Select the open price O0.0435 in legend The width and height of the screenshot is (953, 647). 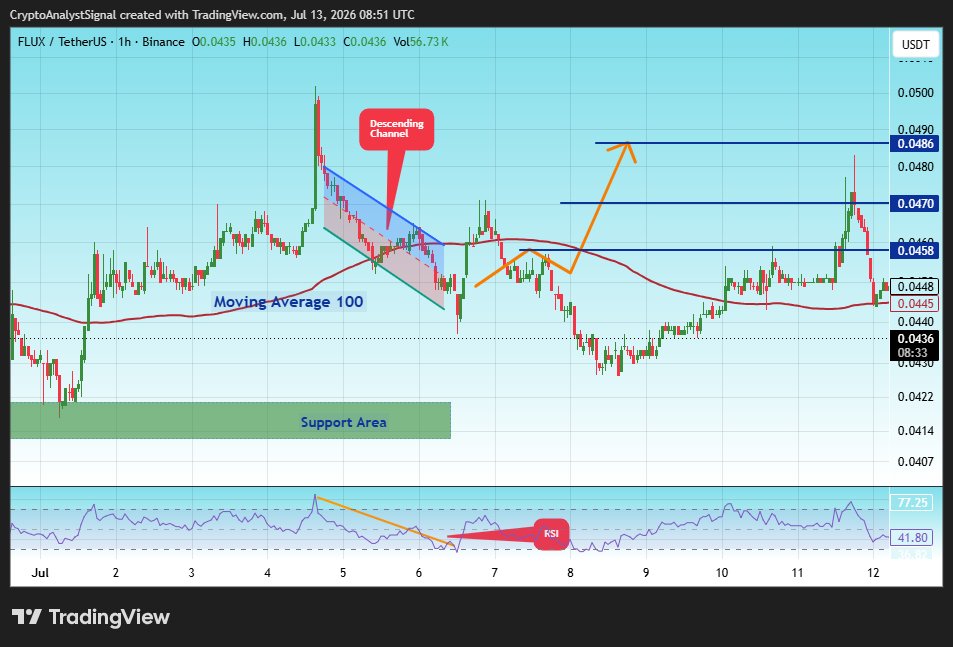tap(213, 42)
